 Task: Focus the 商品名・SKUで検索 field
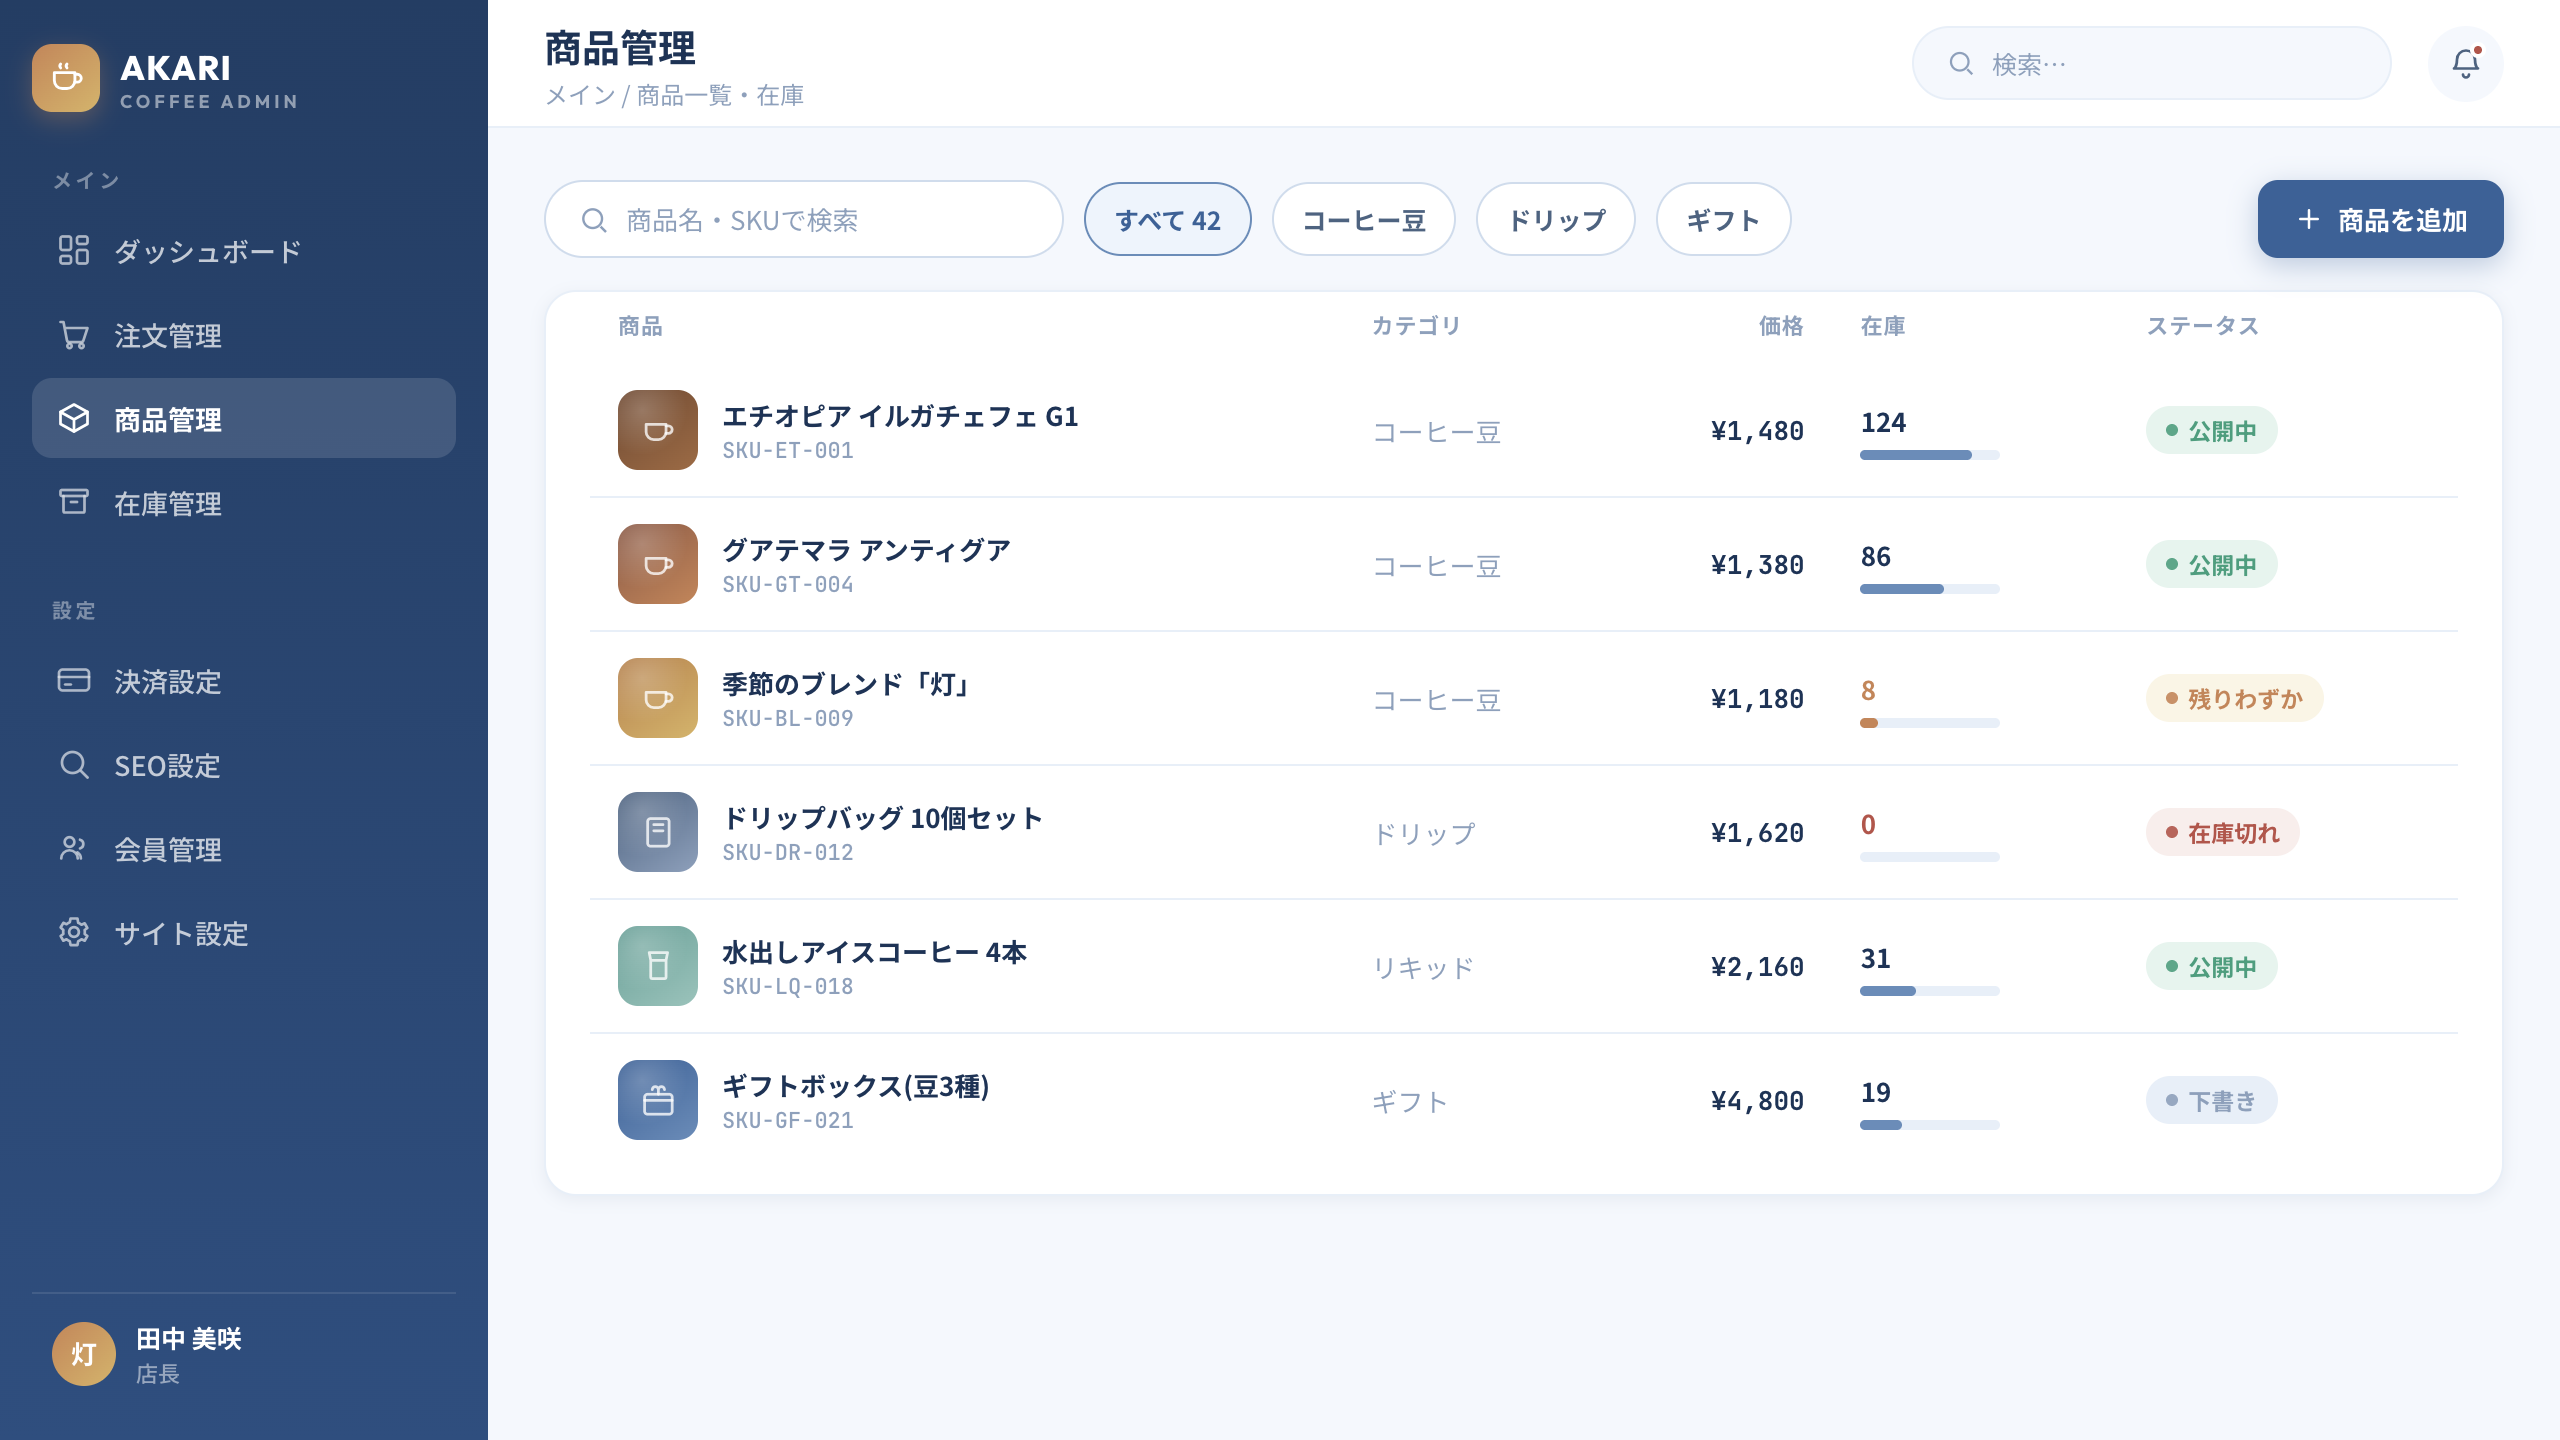804,219
